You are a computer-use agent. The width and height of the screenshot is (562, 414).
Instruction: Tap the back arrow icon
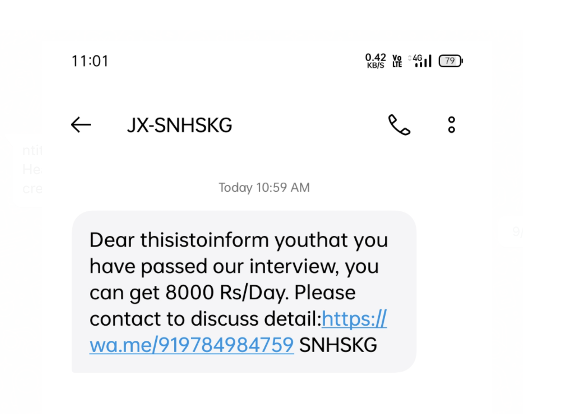[81, 125]
